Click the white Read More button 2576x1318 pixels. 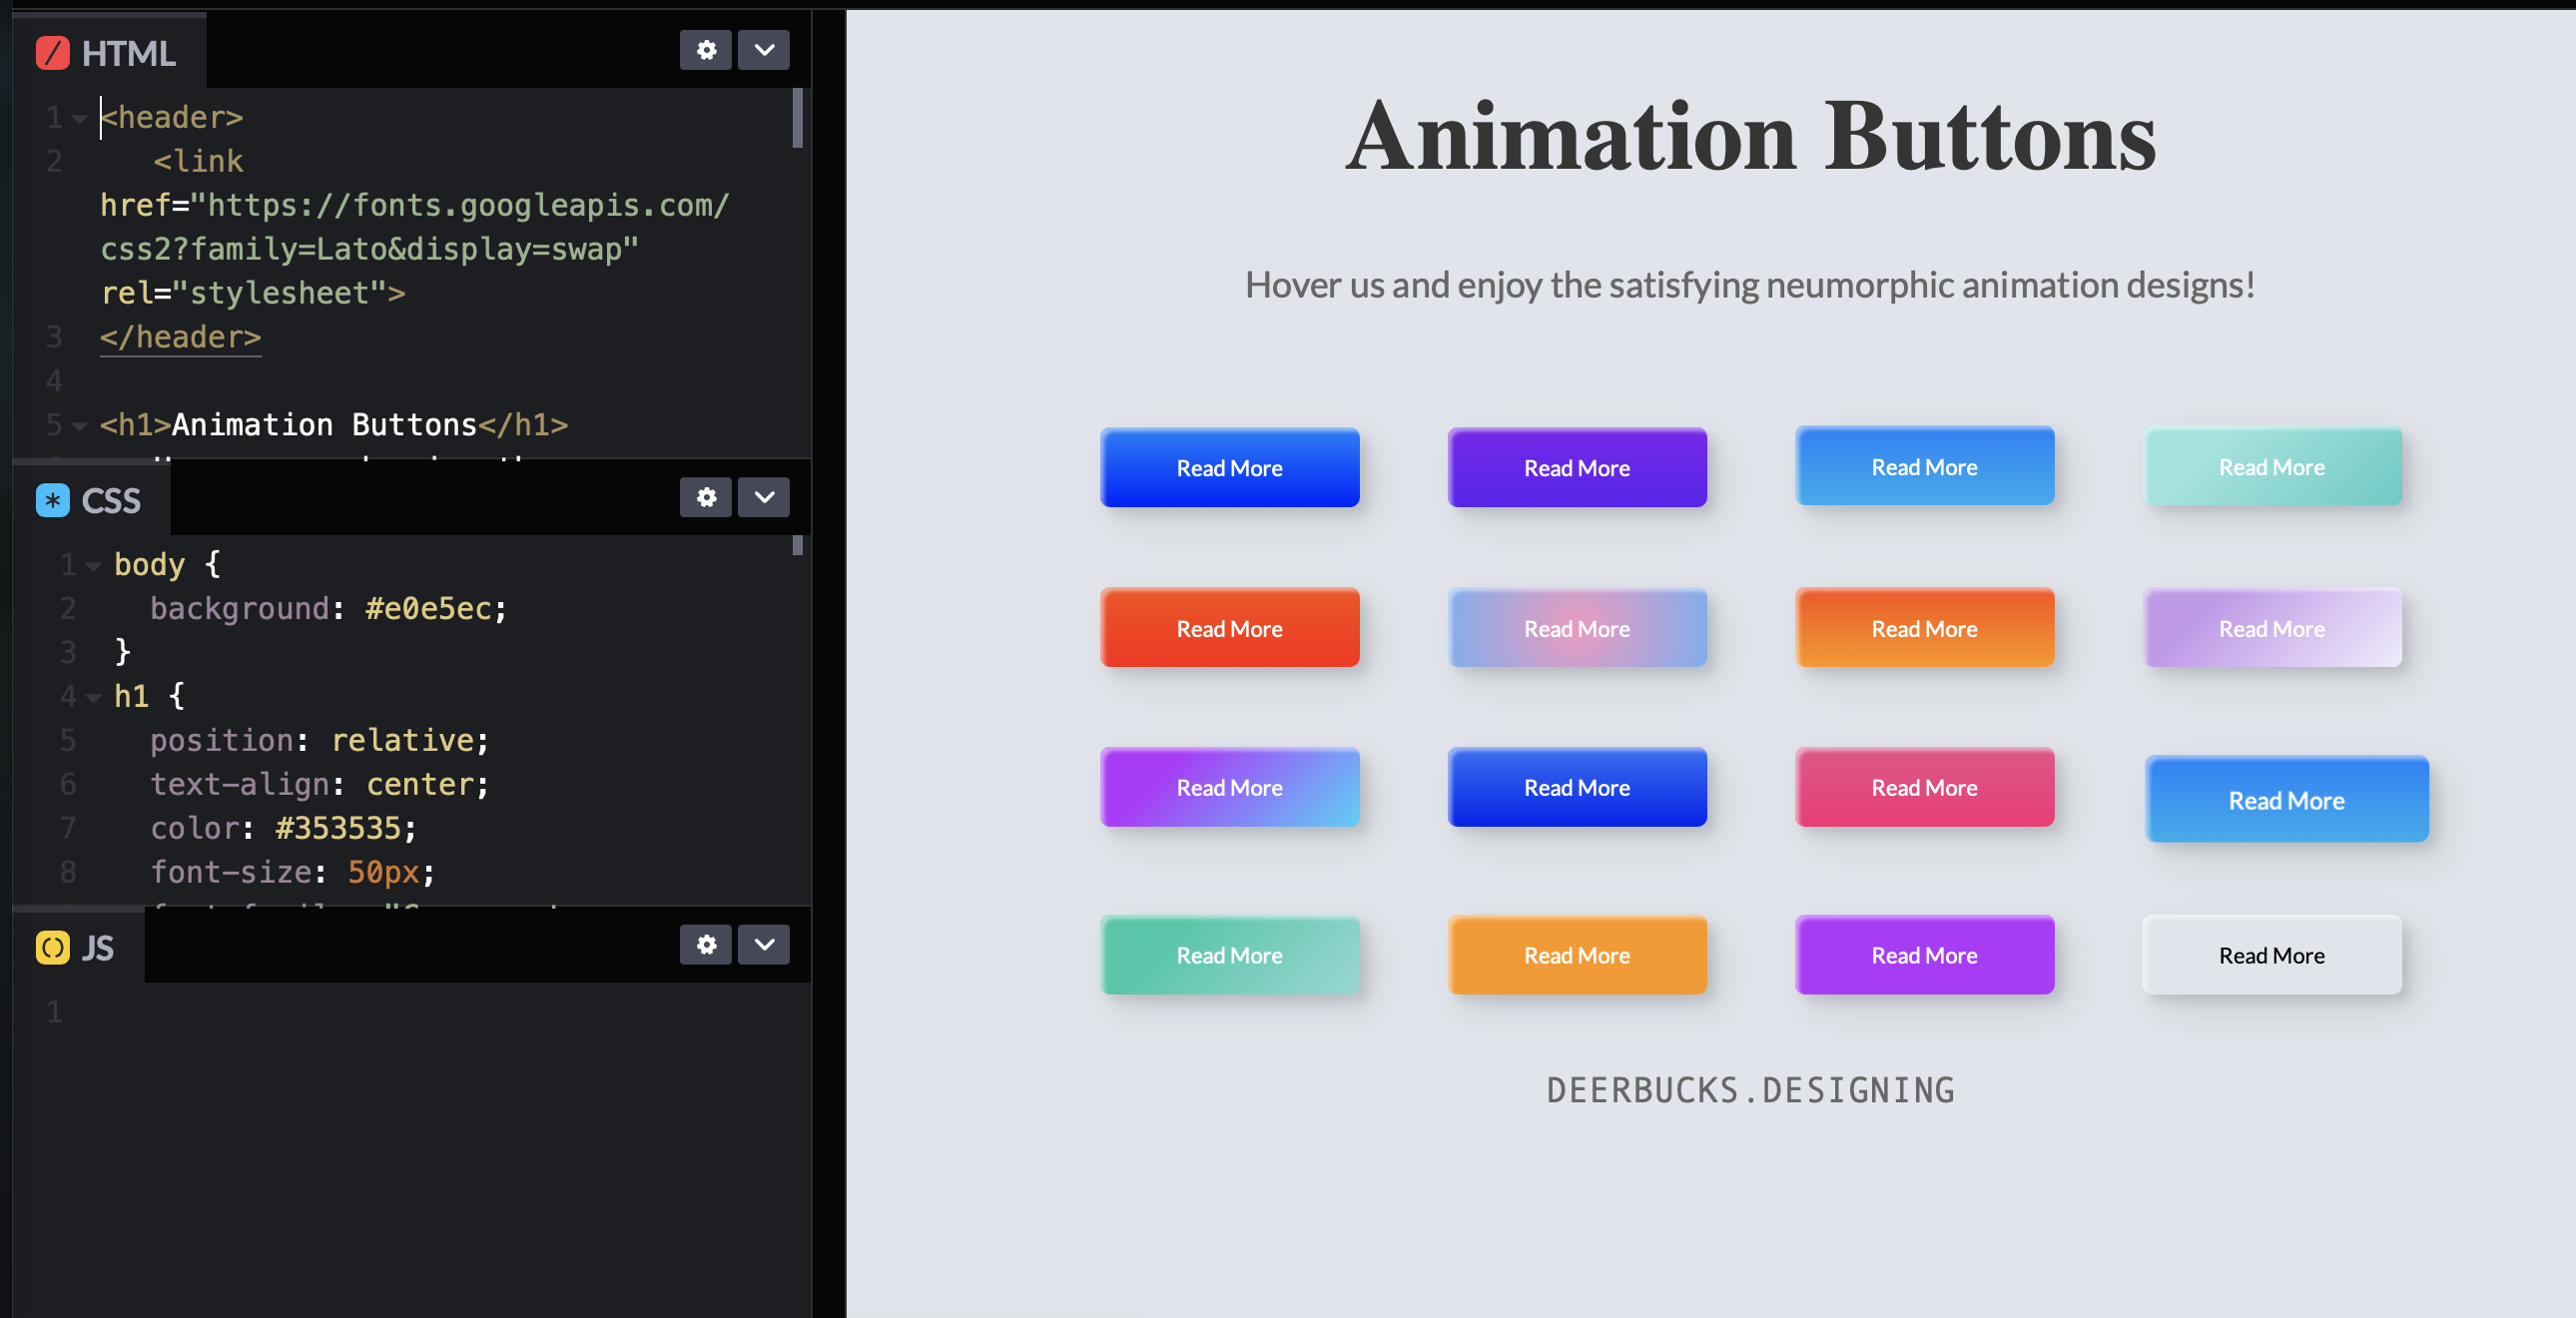pyautogui.click(x=2271, y=955)
